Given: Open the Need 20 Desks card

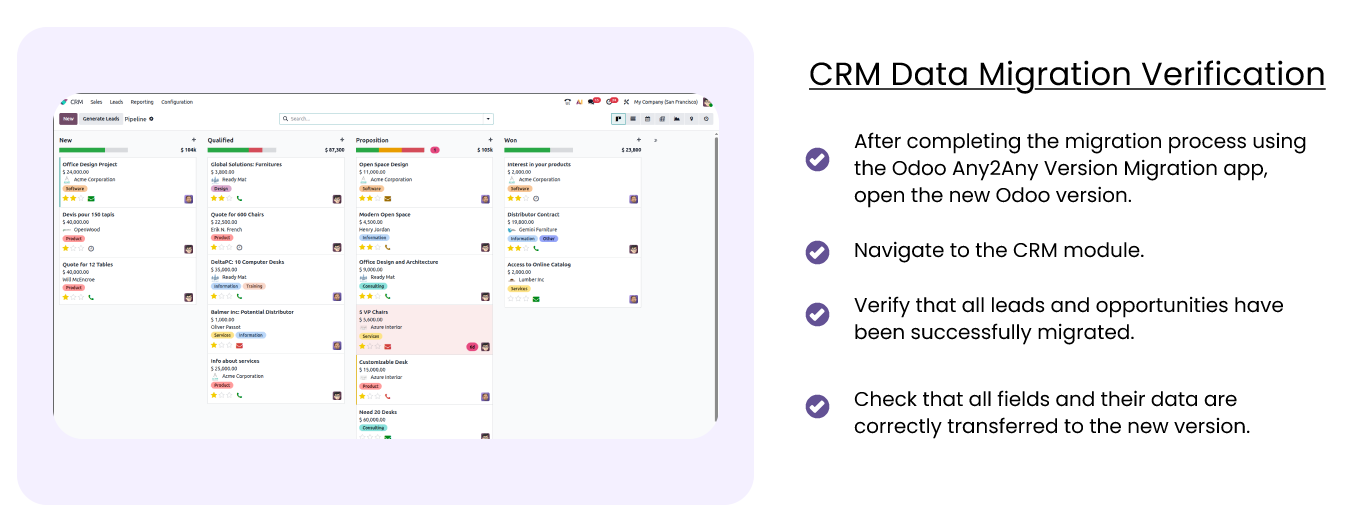Looking at the screenshot, I should pyautogui.click(x=424, y=423).
